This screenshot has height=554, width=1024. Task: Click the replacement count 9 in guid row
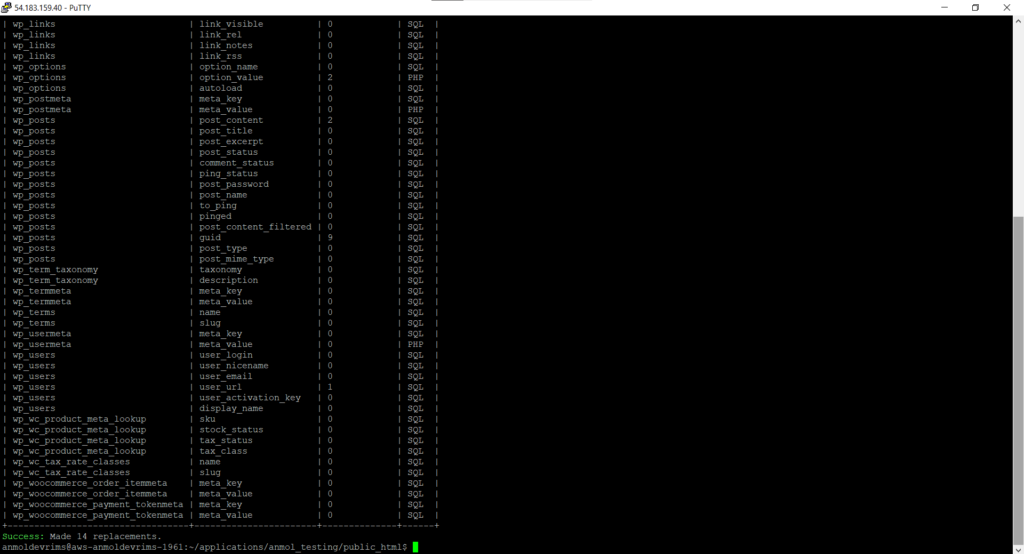pos(330,238)
